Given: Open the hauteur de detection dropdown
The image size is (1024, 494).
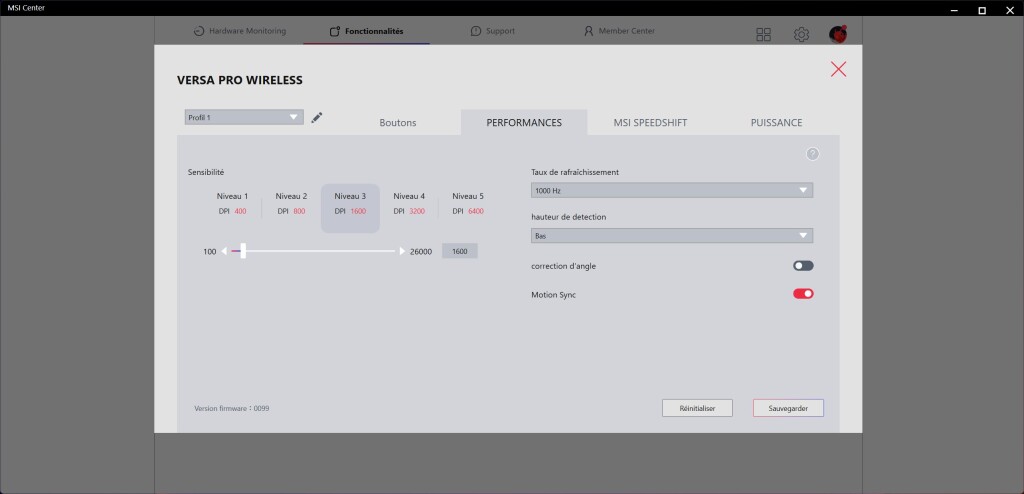Looking at the screenshot, I should tap(671, 236).
